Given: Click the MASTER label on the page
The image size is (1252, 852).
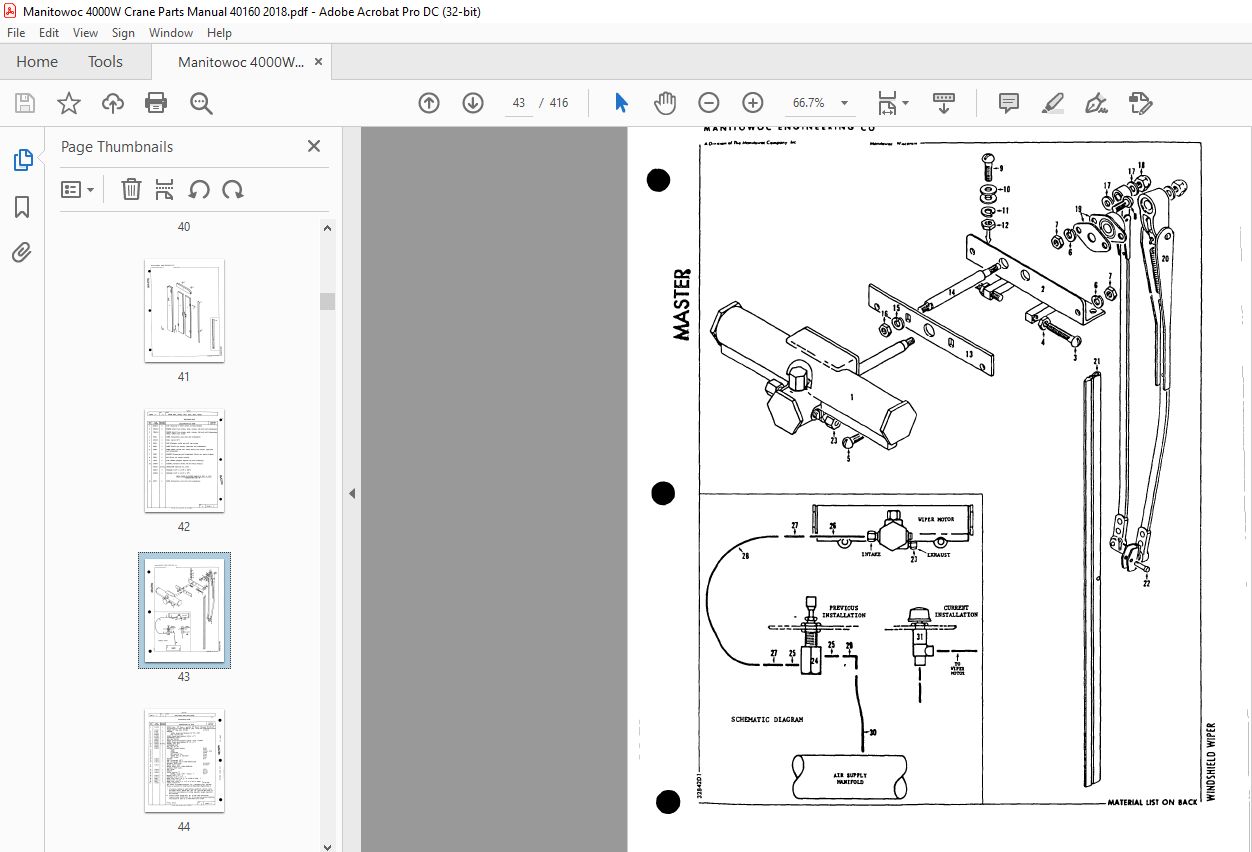Looking at the screenshot, I should pyautogui.click(x=682, y=304).
